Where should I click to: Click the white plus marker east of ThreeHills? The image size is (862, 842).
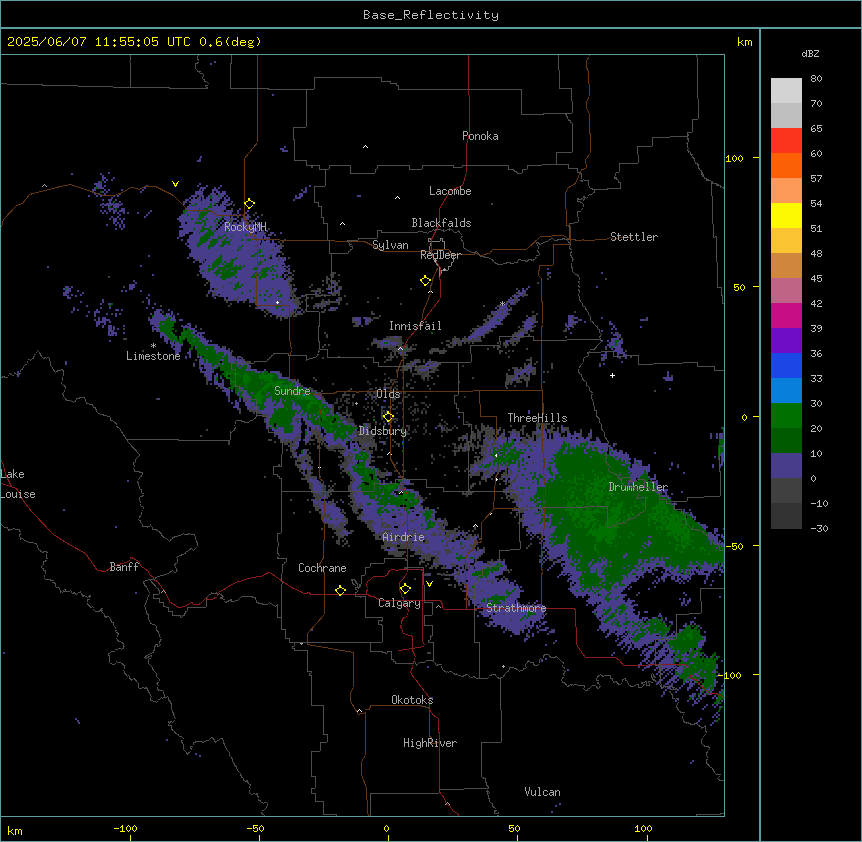(612, 375)
